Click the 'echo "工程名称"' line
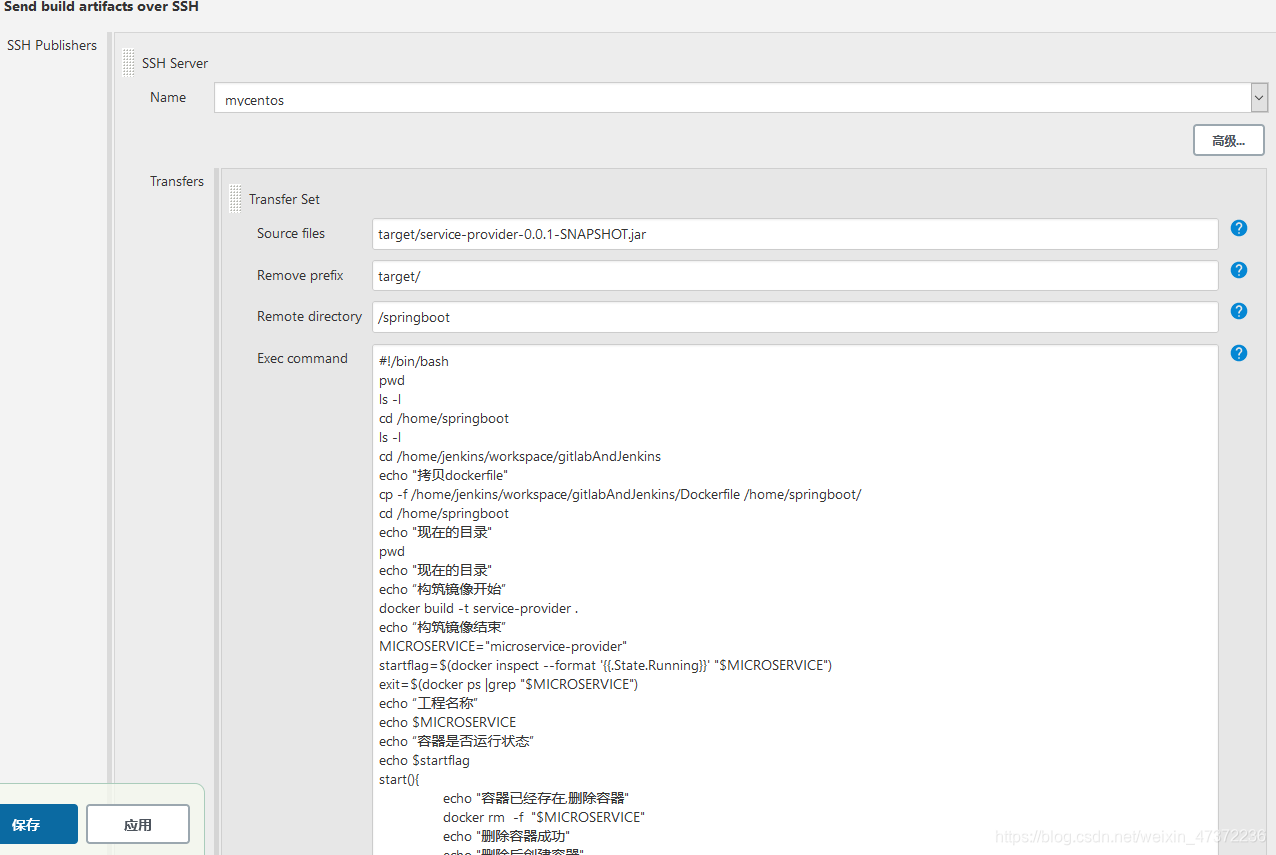 428,703
